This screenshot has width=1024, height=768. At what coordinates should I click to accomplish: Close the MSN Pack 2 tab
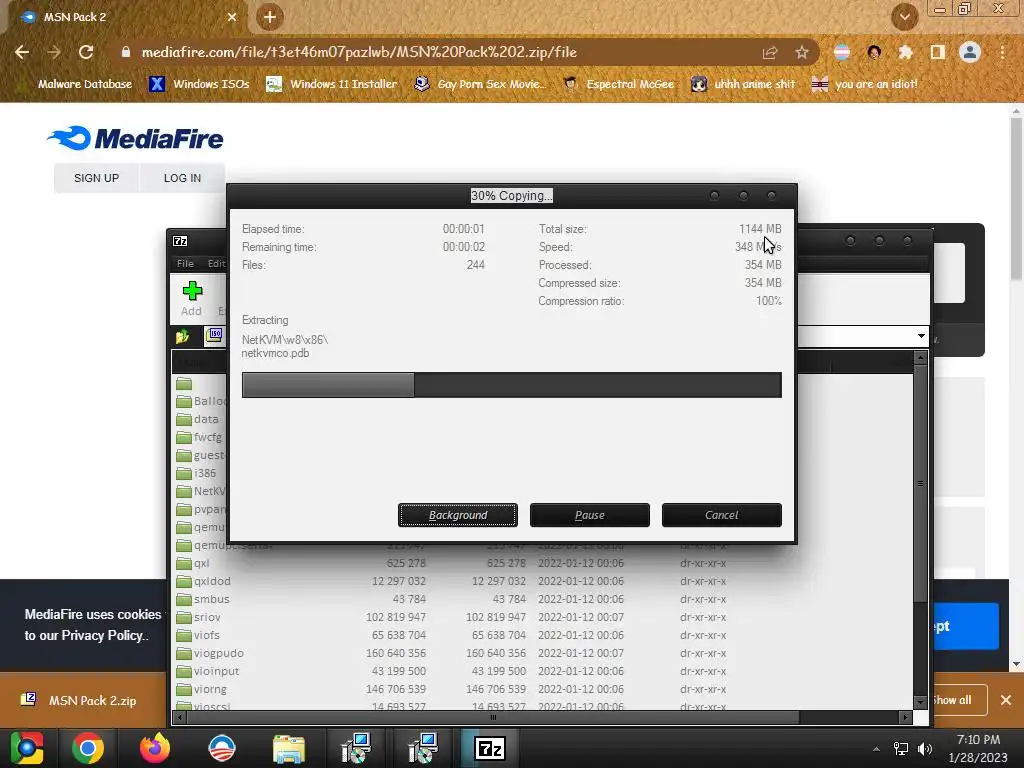point(232,17)
